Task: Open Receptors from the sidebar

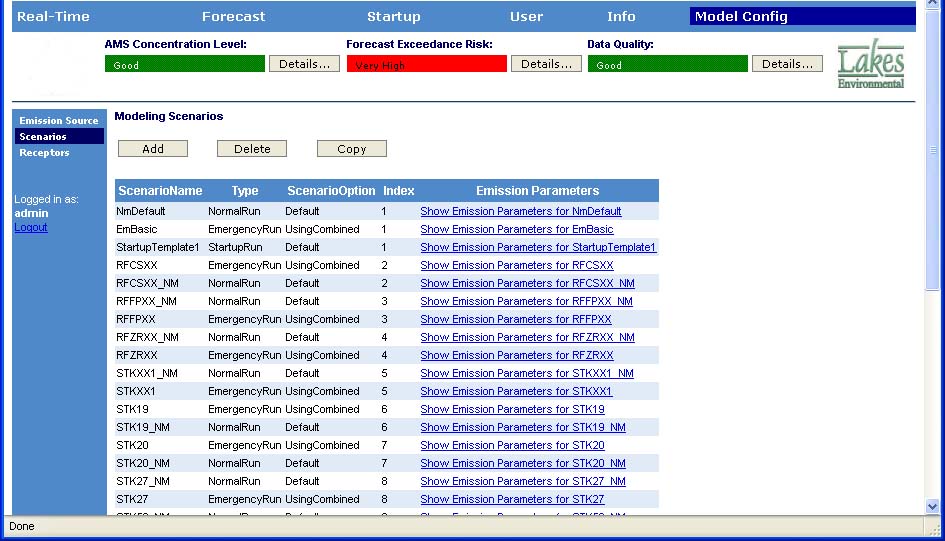Action: pyautogui.click(x=44, y=153)
